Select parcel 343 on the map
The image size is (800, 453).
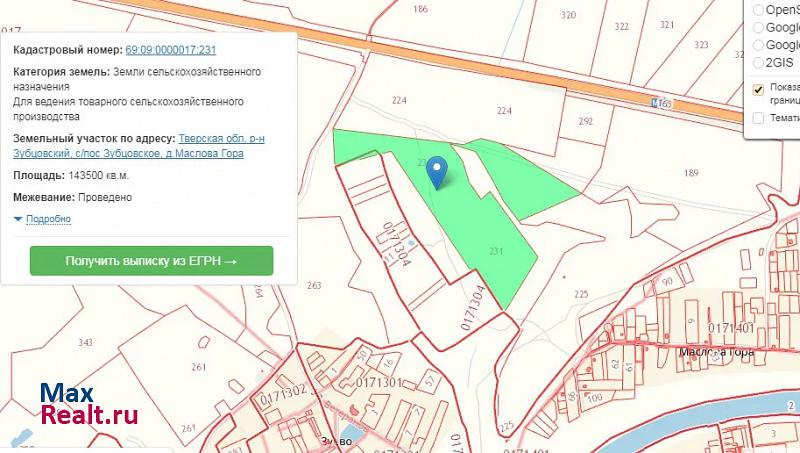tap(85, 343)
